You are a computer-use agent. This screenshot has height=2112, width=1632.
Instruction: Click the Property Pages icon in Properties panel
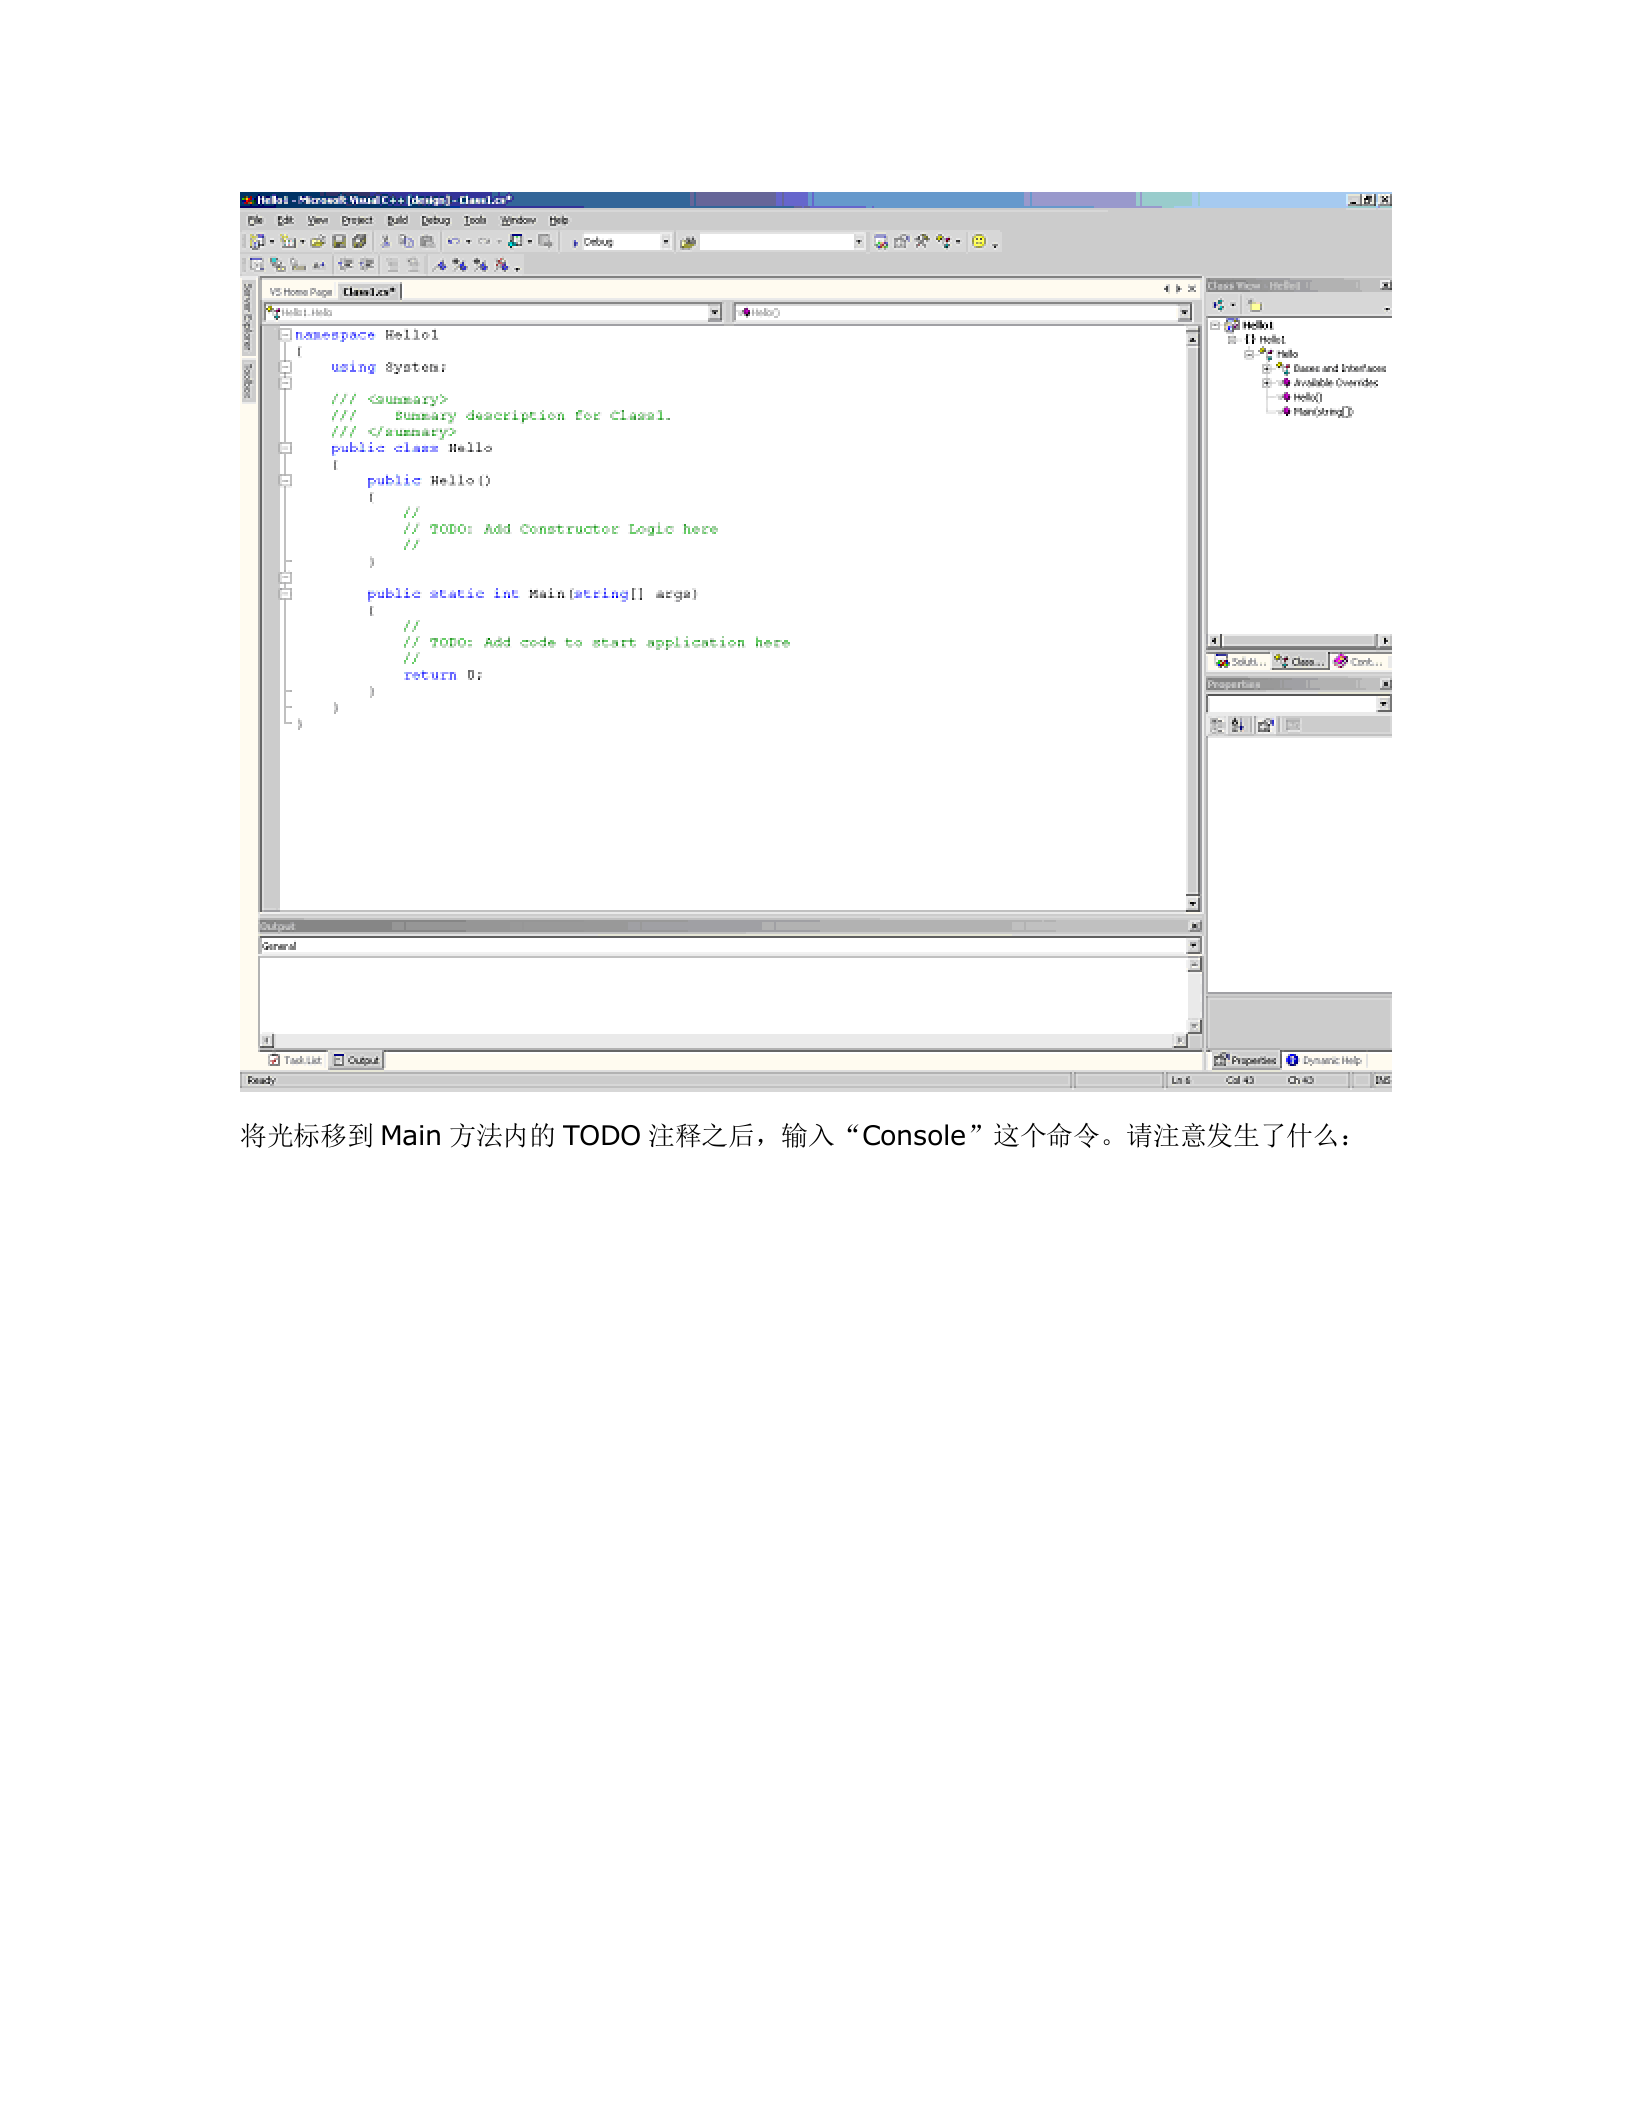(x=1264, y=726)
